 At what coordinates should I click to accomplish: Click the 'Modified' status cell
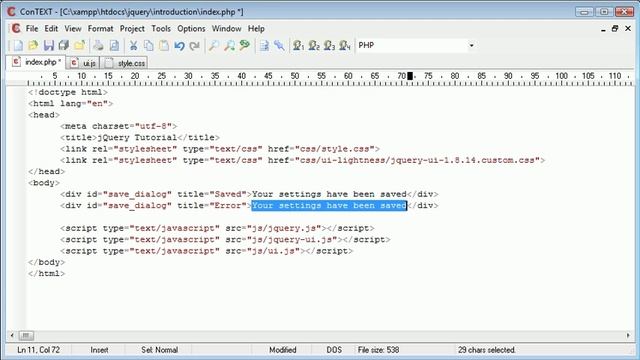pos(282,350)
